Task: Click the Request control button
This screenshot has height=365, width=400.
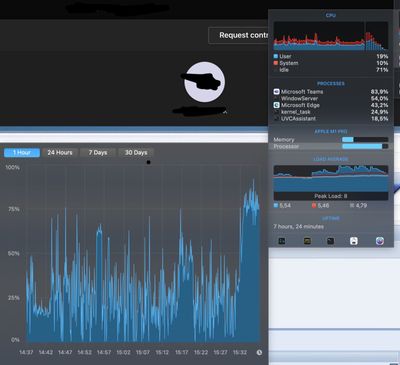Action: click(x=239, y=35)
